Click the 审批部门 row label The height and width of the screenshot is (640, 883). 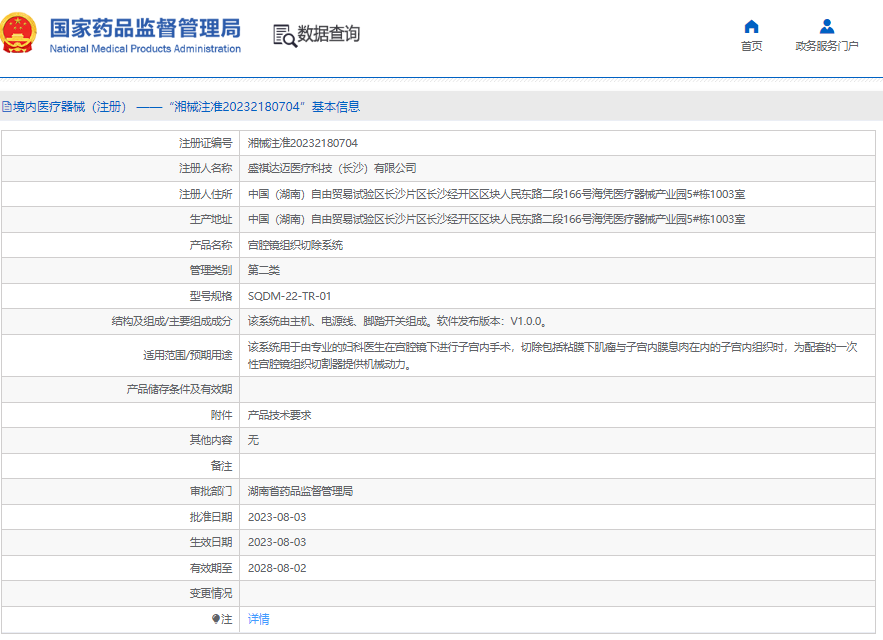click(x=211, y=491)
